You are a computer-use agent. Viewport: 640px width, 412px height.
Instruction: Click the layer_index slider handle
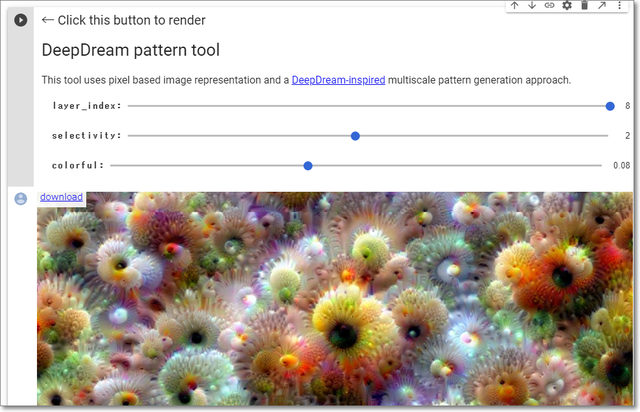(610, 105)
